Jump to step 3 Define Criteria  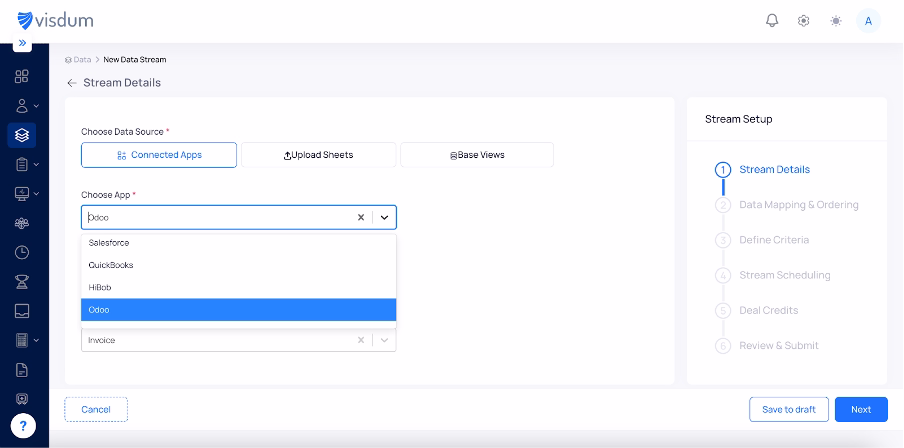tap(762, 240)
